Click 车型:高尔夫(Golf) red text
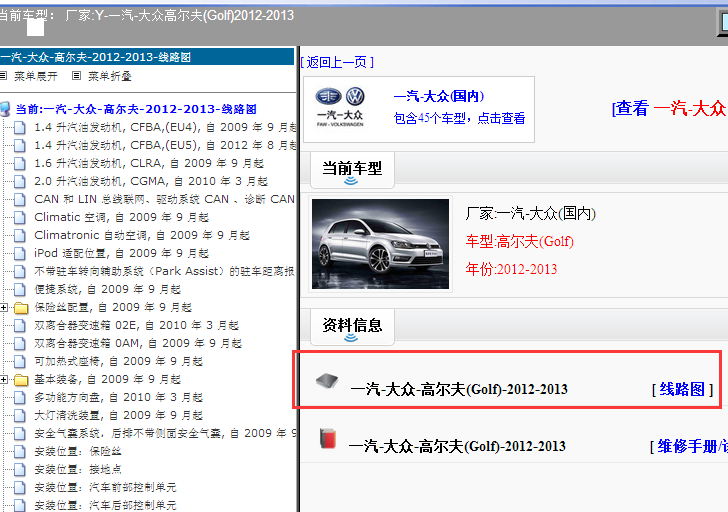Viewport: 728px width, 512px height. (520, 242)
